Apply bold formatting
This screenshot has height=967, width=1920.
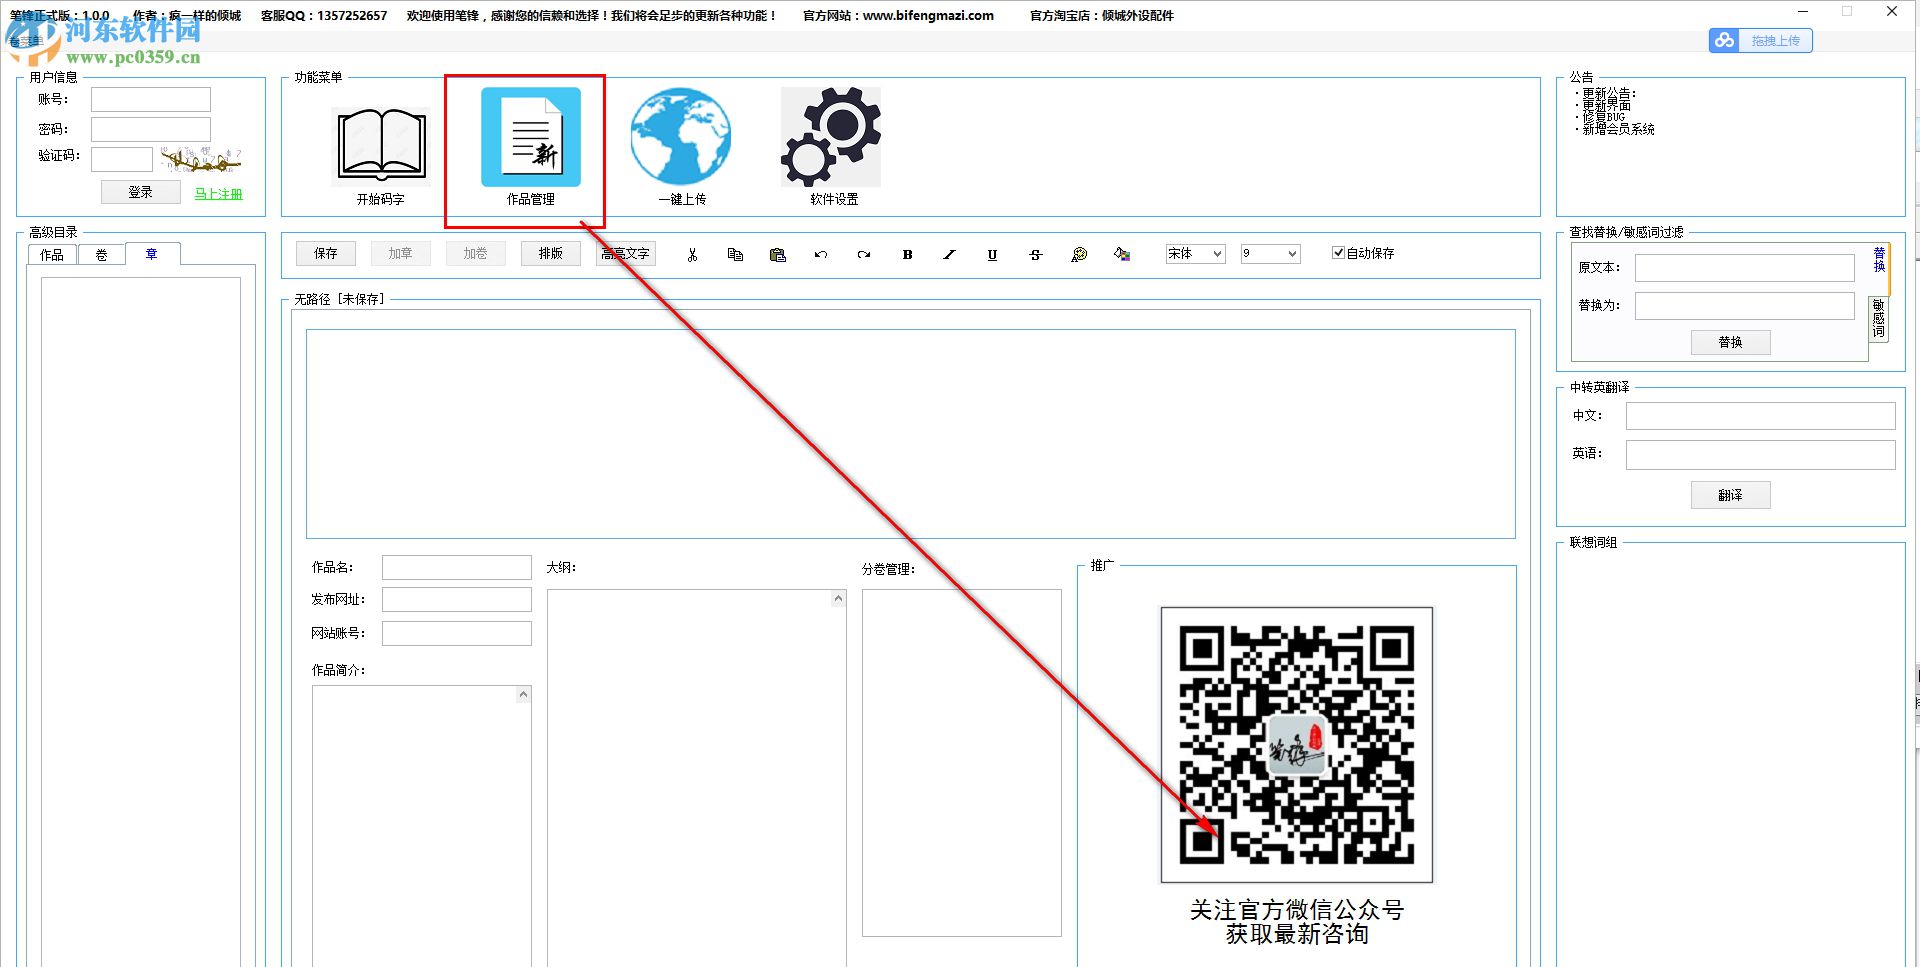coord(907,255)
